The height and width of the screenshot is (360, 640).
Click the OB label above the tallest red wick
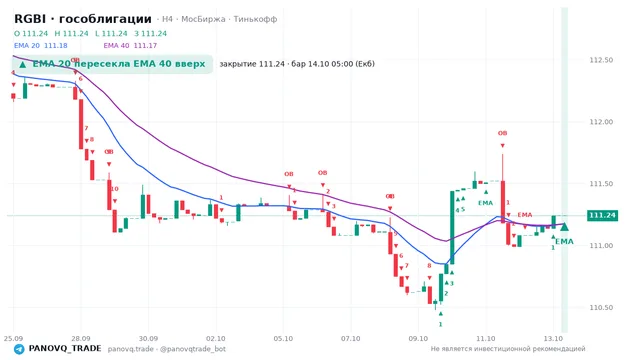click(502, 133)
